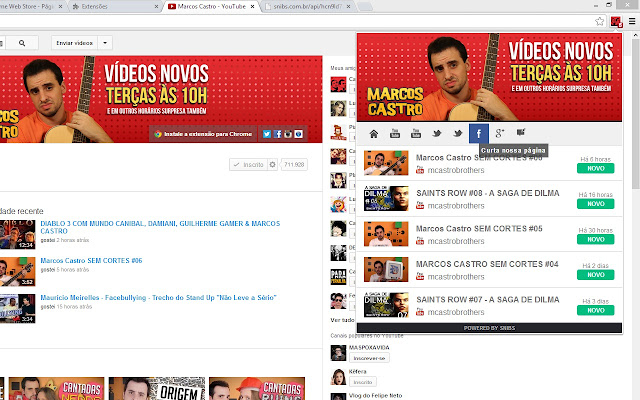Open SAINTS ROW #07 - A SAGA DE DILMA in popup

tap(487, 300)
